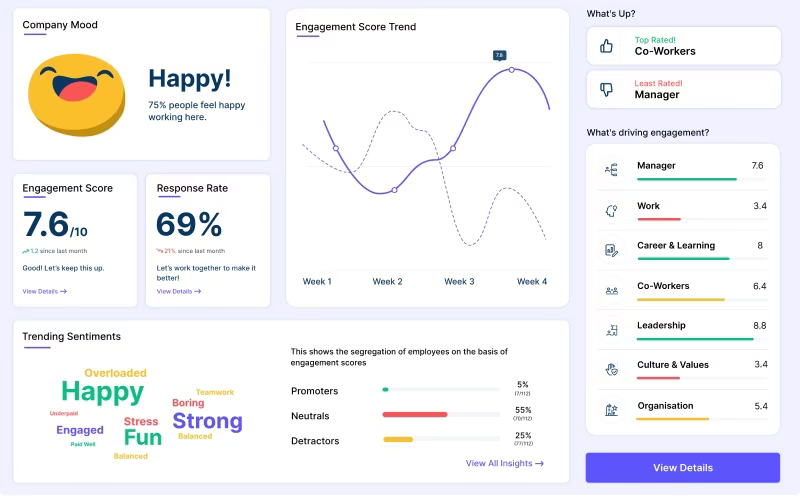
Task: Open the Top Rated Co-Workers card
Action: point(684,46)
